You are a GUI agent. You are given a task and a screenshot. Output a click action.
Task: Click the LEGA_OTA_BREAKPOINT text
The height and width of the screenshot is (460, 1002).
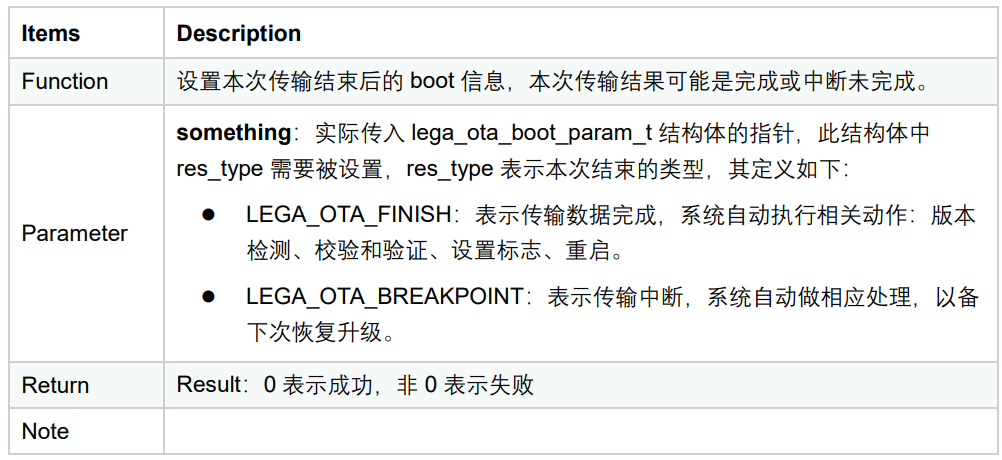click(x=385, y=296)
